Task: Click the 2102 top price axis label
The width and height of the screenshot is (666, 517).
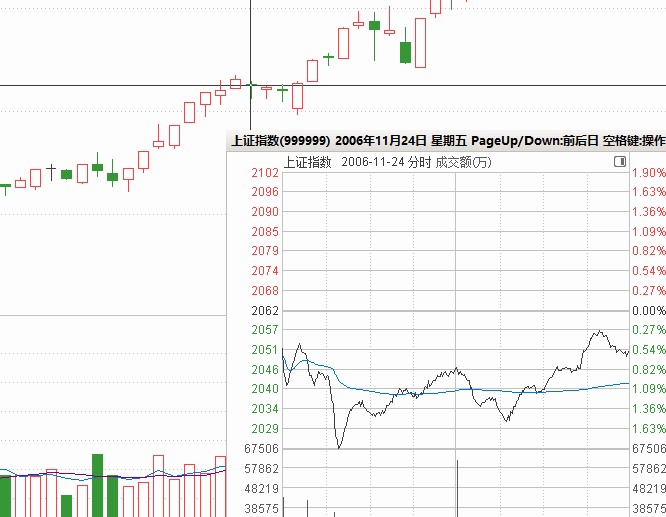Action: tap(265, 173)
